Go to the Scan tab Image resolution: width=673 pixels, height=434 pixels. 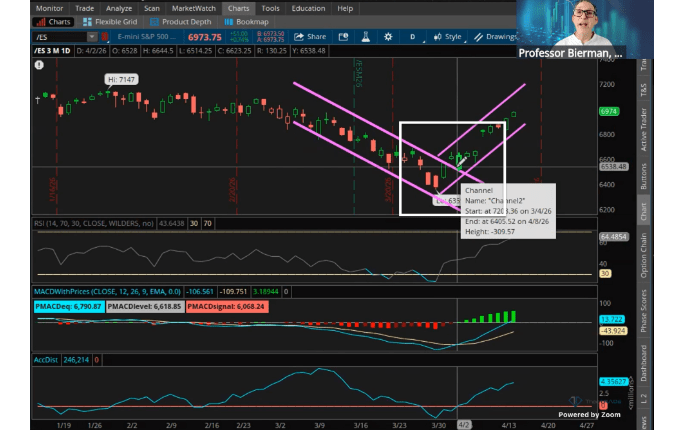pyautogui.click(x=152, y=8)
